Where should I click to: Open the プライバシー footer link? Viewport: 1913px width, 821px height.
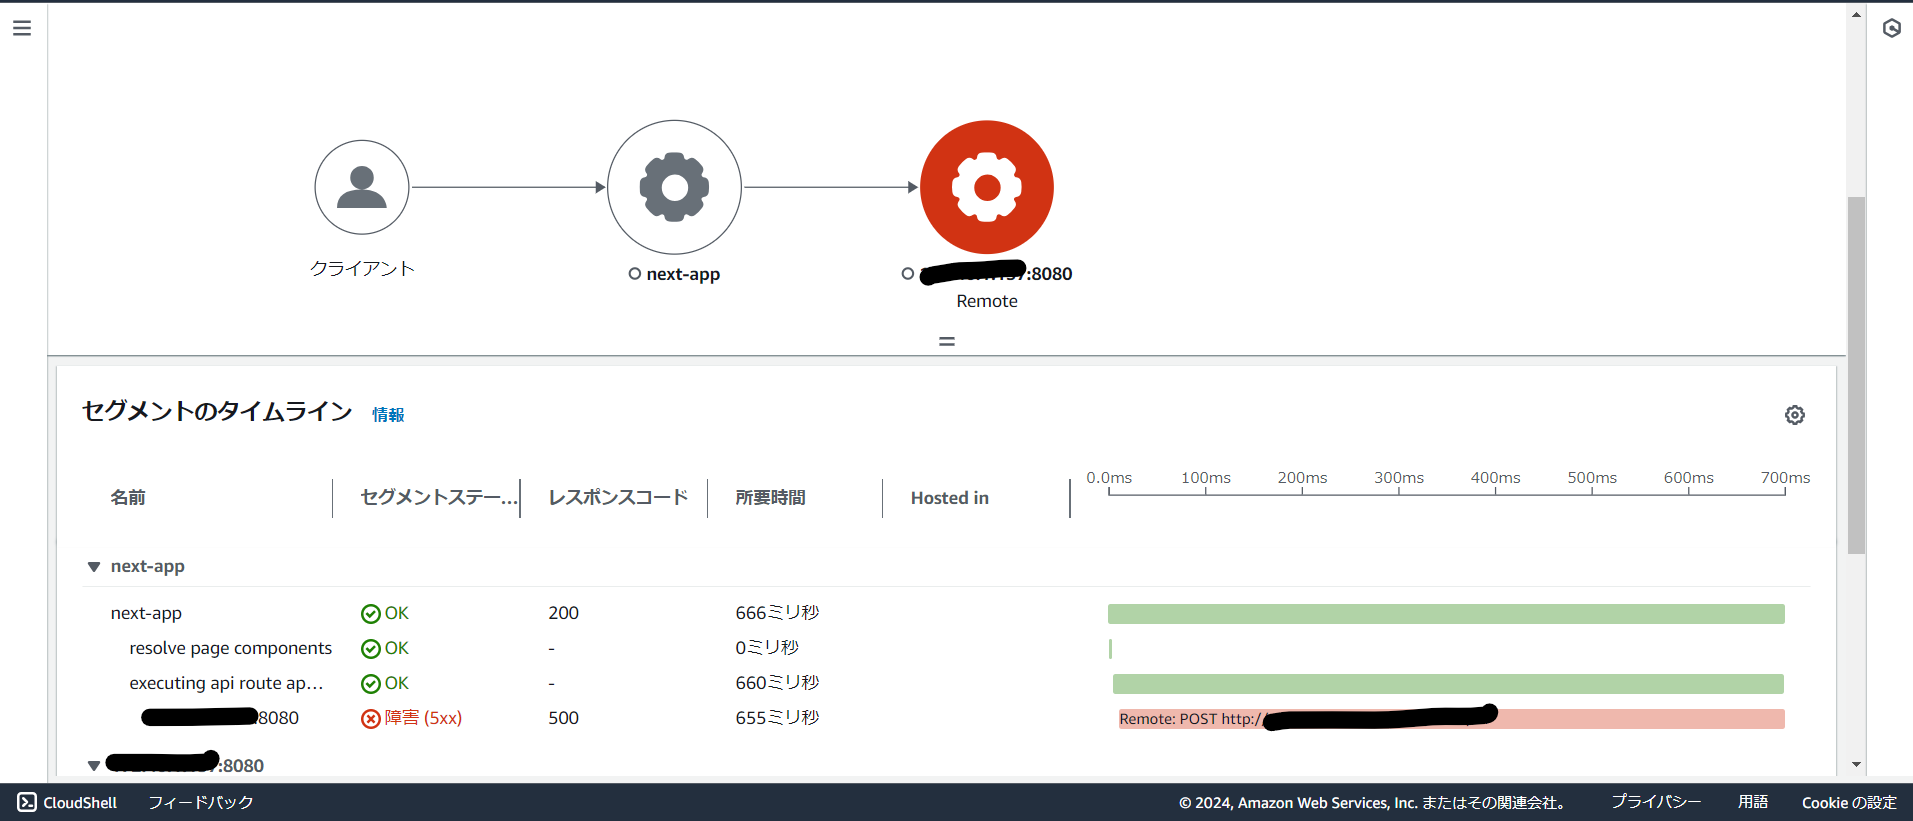coord(1655,802)
